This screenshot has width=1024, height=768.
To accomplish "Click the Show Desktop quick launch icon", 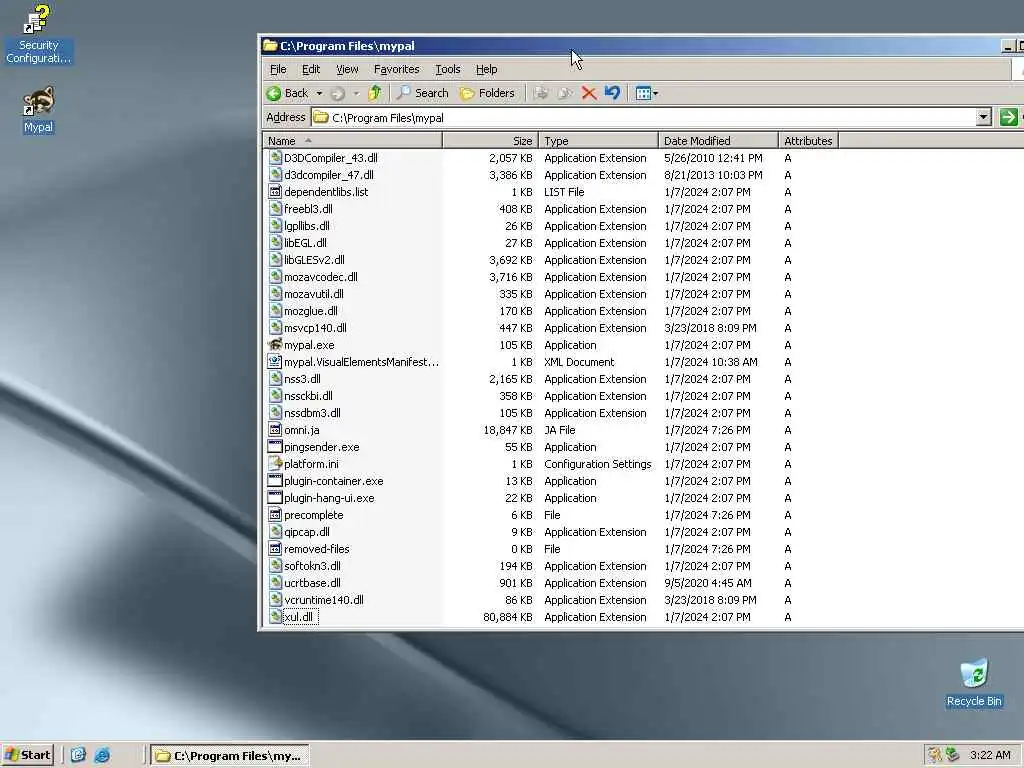I will point(78,756).
